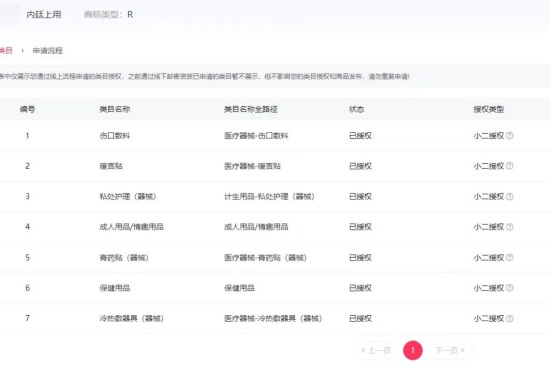The image size is (550, 376).
Task: Select page 1 in pagination
Action: click(x=413, y=350)
